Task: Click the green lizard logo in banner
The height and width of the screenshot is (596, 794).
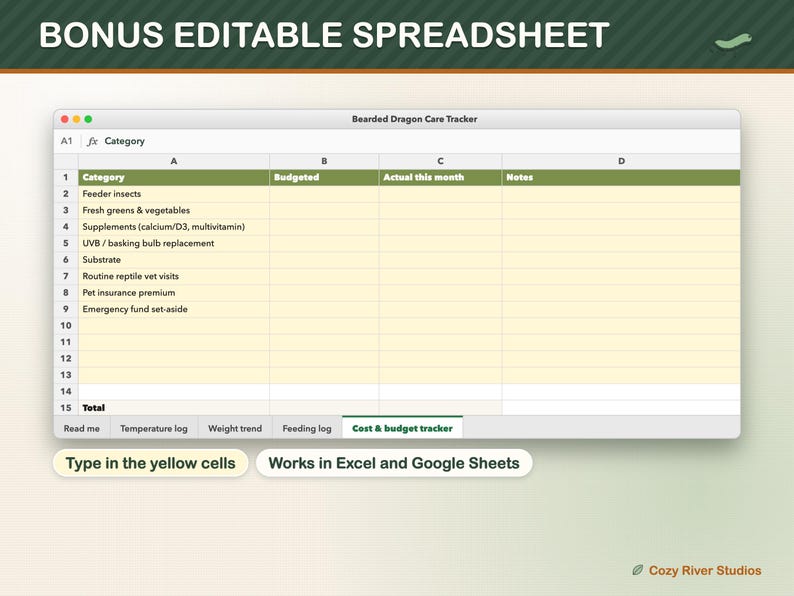Action: [x=733, y=43]
